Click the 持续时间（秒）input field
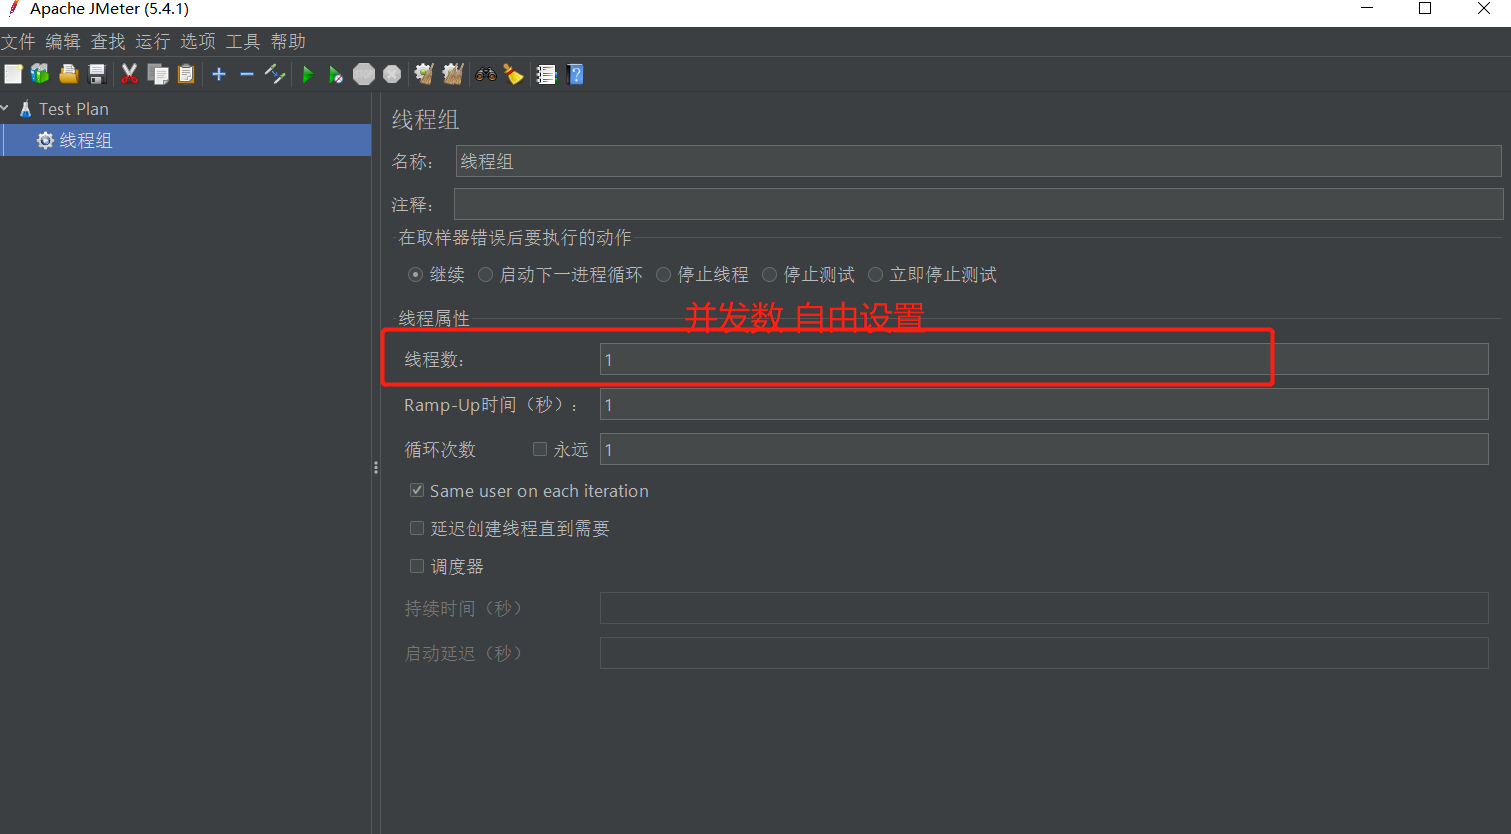Screen dimensions: 1511x834 1044,608
